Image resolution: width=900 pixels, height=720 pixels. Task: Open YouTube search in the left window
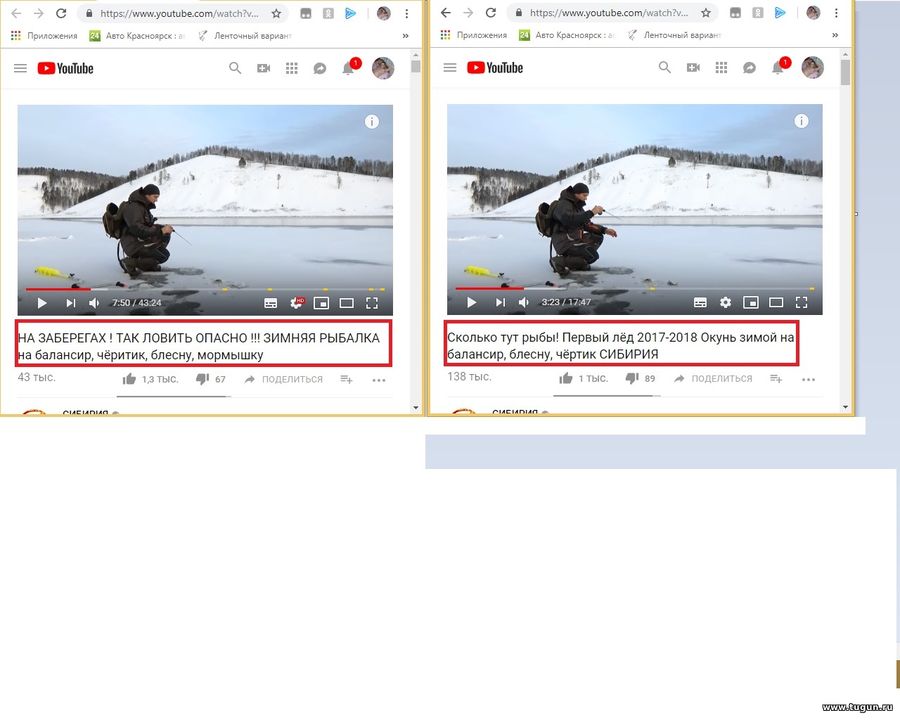tap(235, 68)
